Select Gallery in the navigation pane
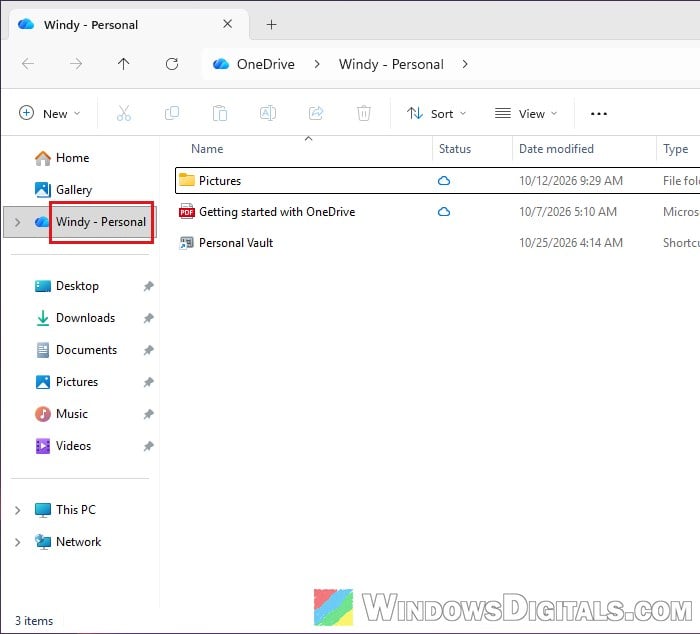 (74, 190)
